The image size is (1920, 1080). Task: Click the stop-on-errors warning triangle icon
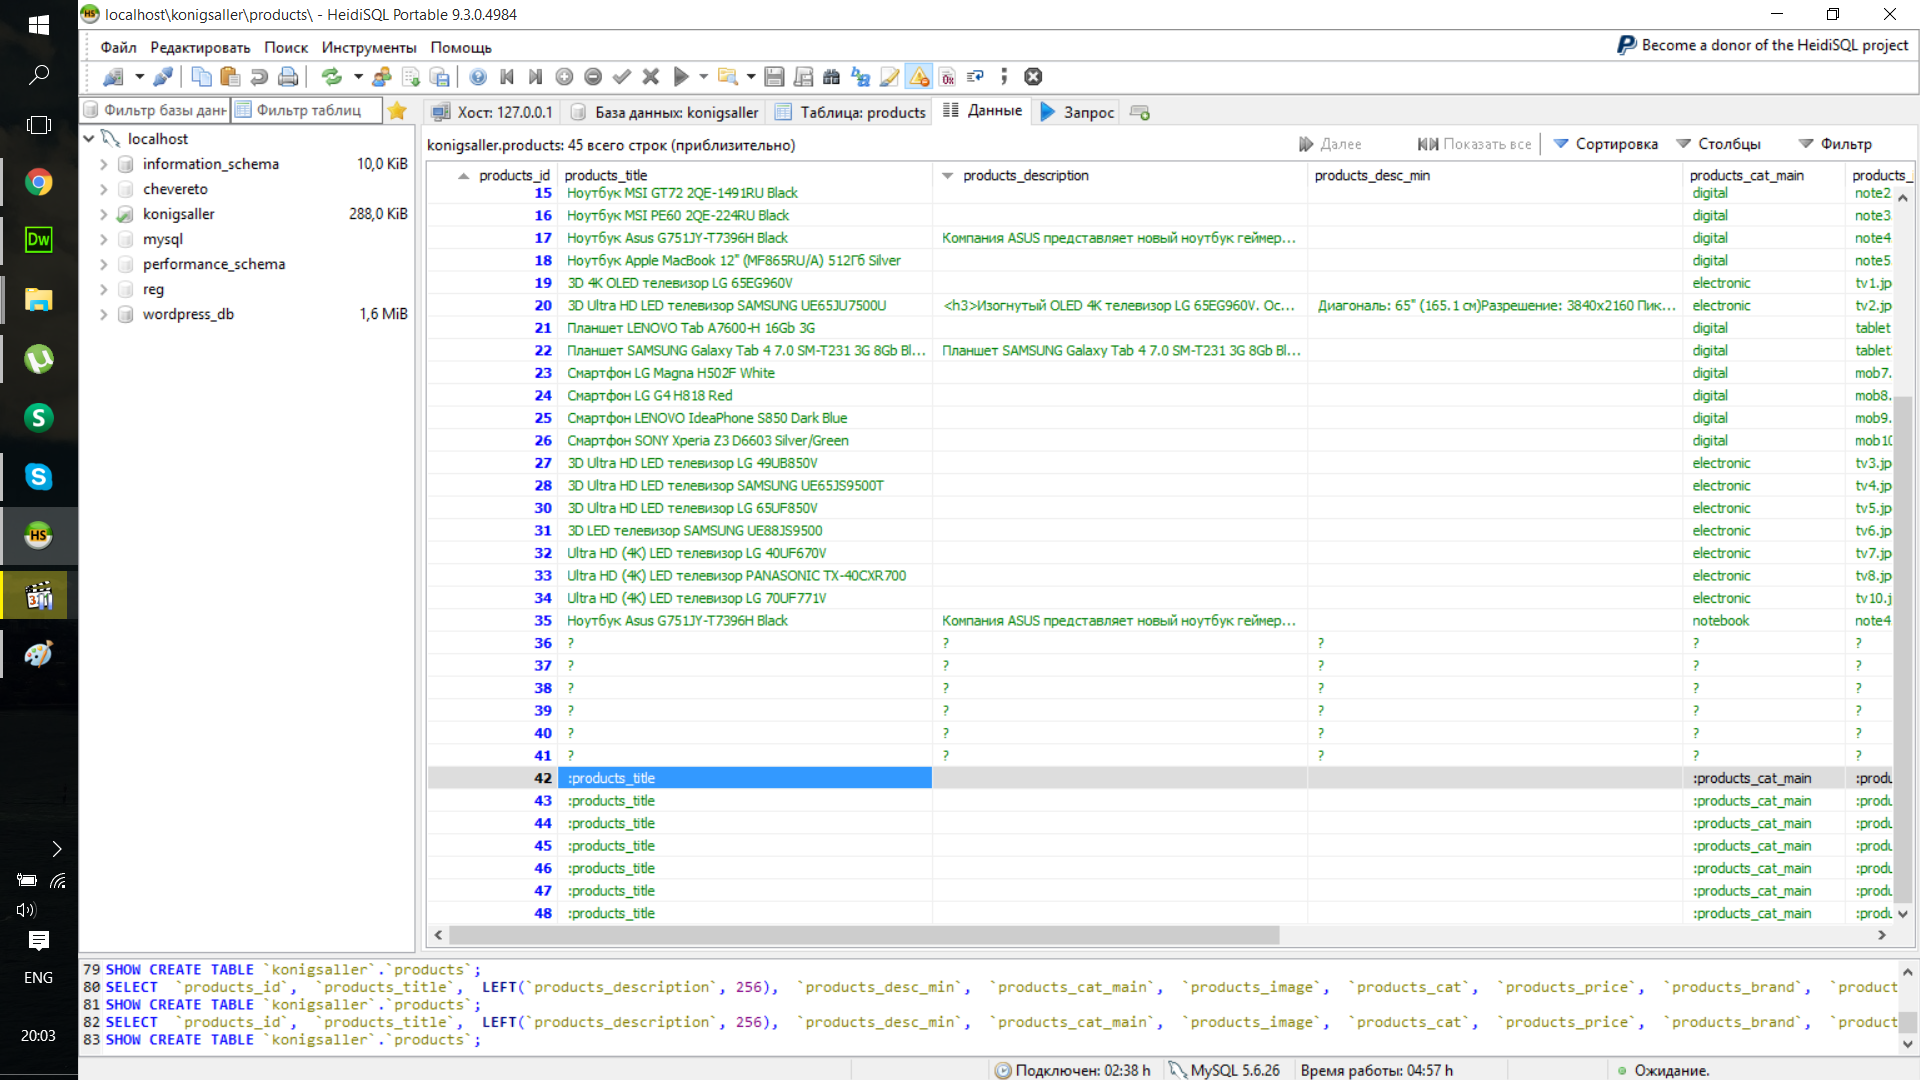click(x=919, y=77)
